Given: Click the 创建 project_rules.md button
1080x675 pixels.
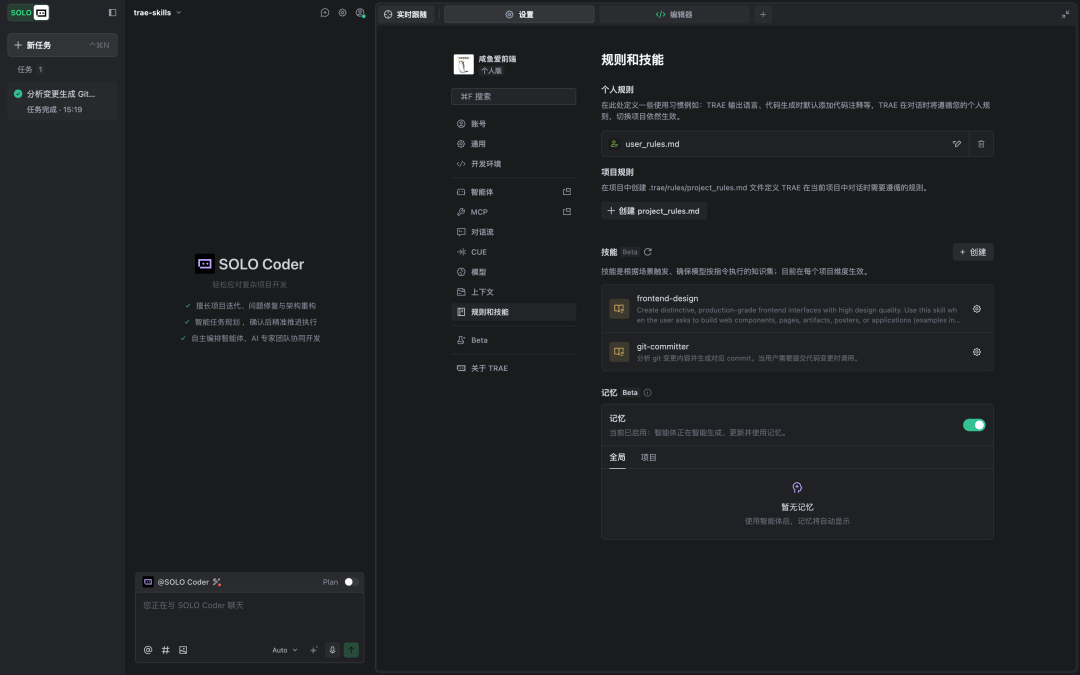Looking at the screenshot, I should [x=653, y=210].
